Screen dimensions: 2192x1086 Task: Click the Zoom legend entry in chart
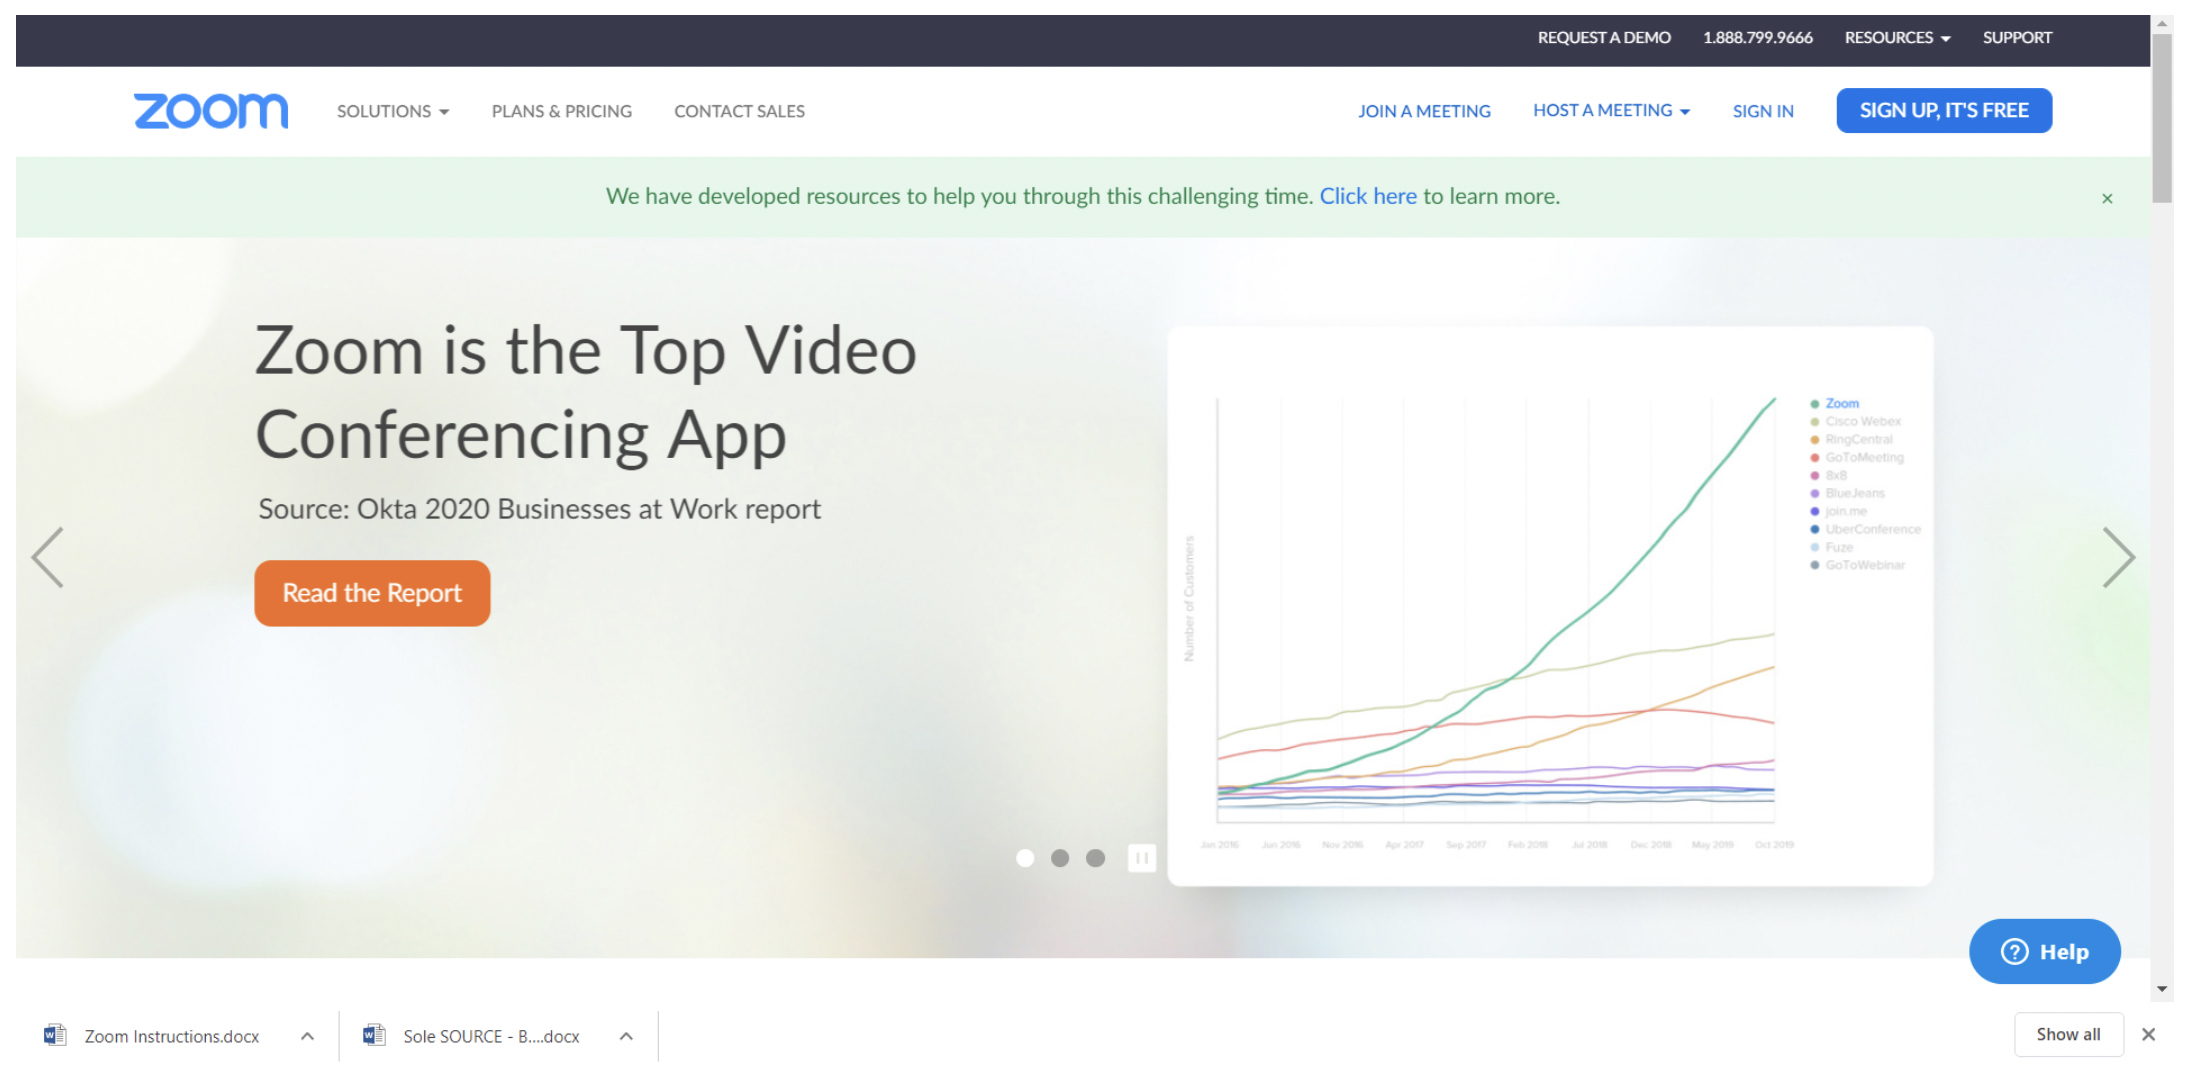1835,403
